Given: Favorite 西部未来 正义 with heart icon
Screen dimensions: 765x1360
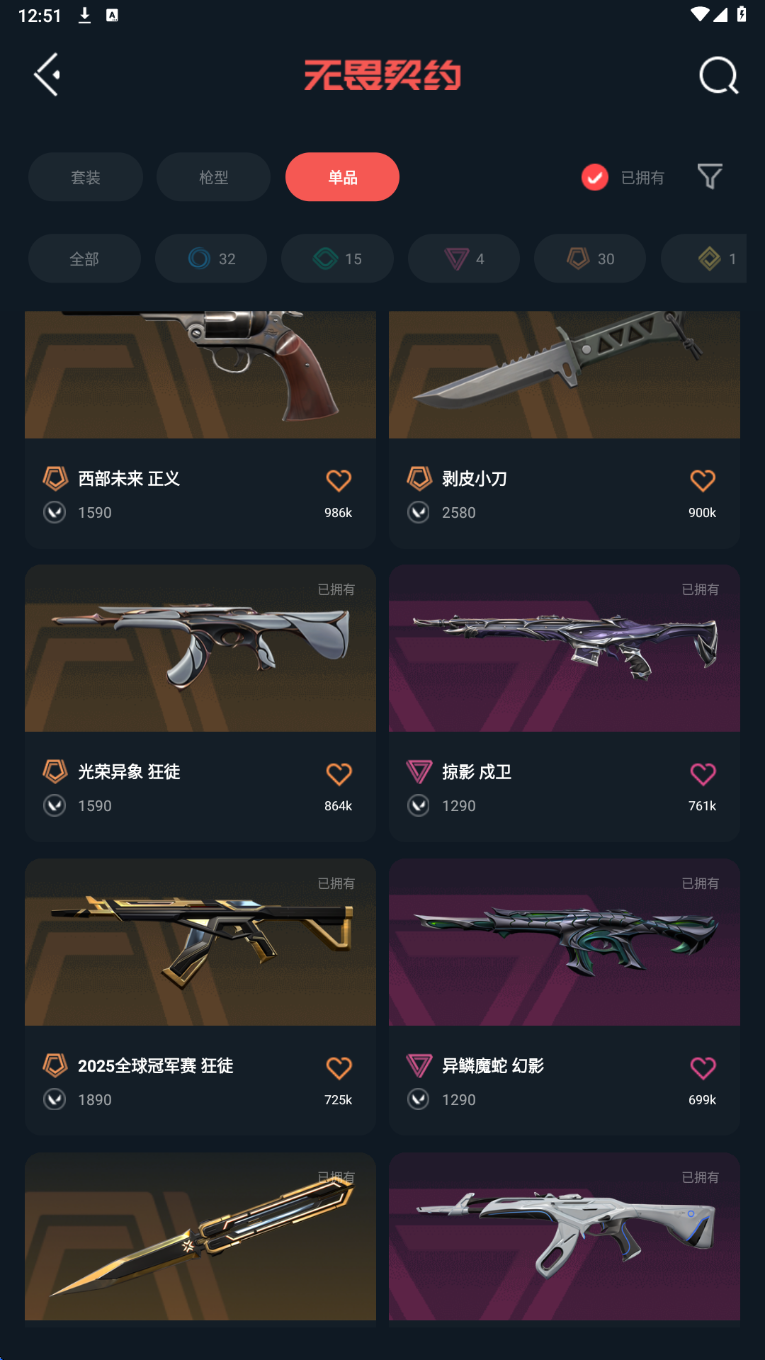Looking at the screenshot, I should tap(339, 481).
